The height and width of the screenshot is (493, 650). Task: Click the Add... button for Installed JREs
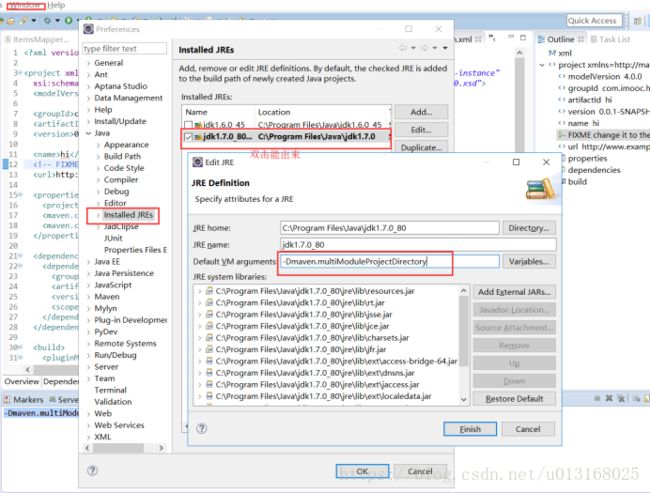coord(421,112)
